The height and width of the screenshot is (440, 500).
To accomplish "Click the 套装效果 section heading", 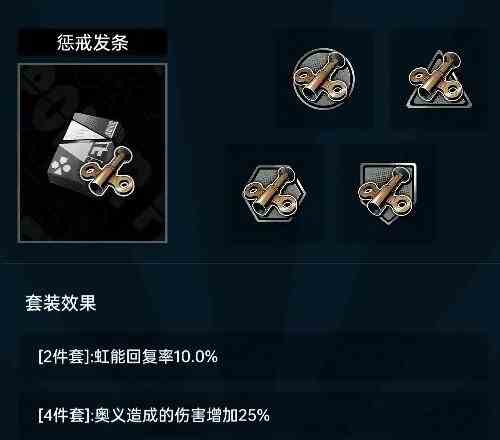I will 61,303.
